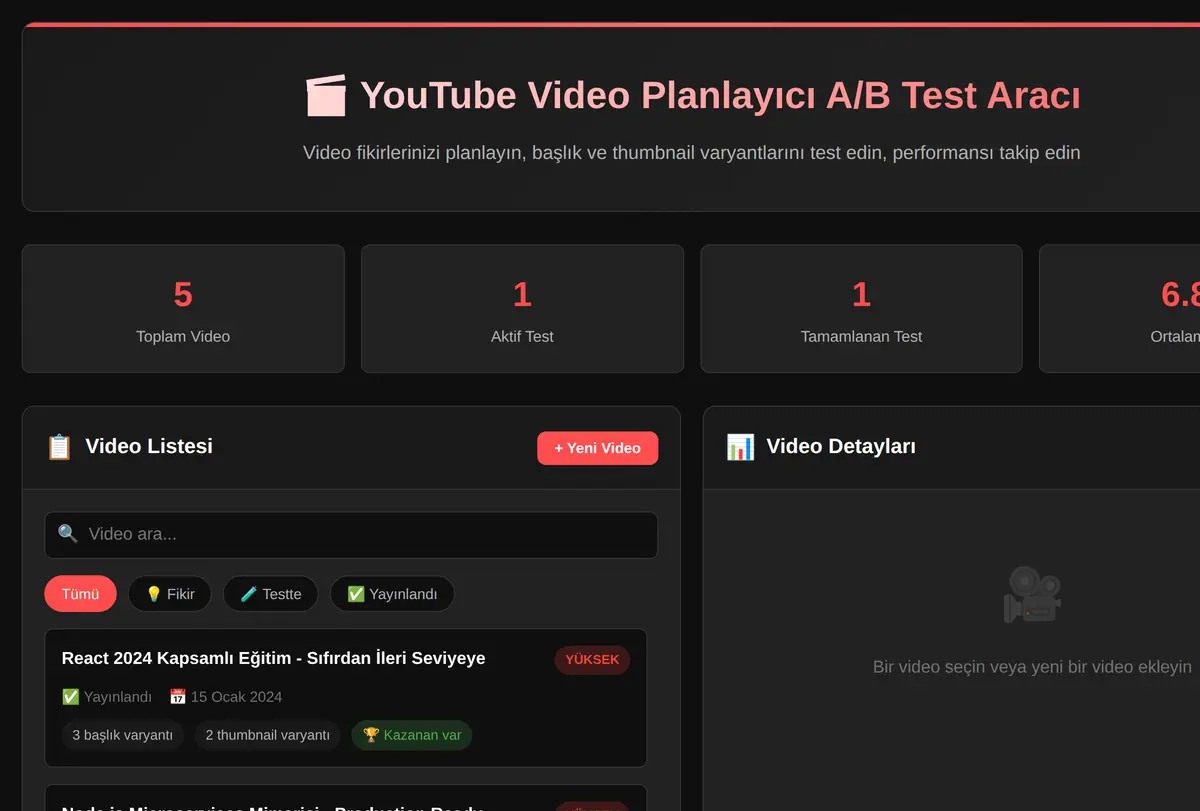
Task: Open the React 2024 Kapsamlı Eğitim video
Action: pyautogui.click(x=346, y=698)
